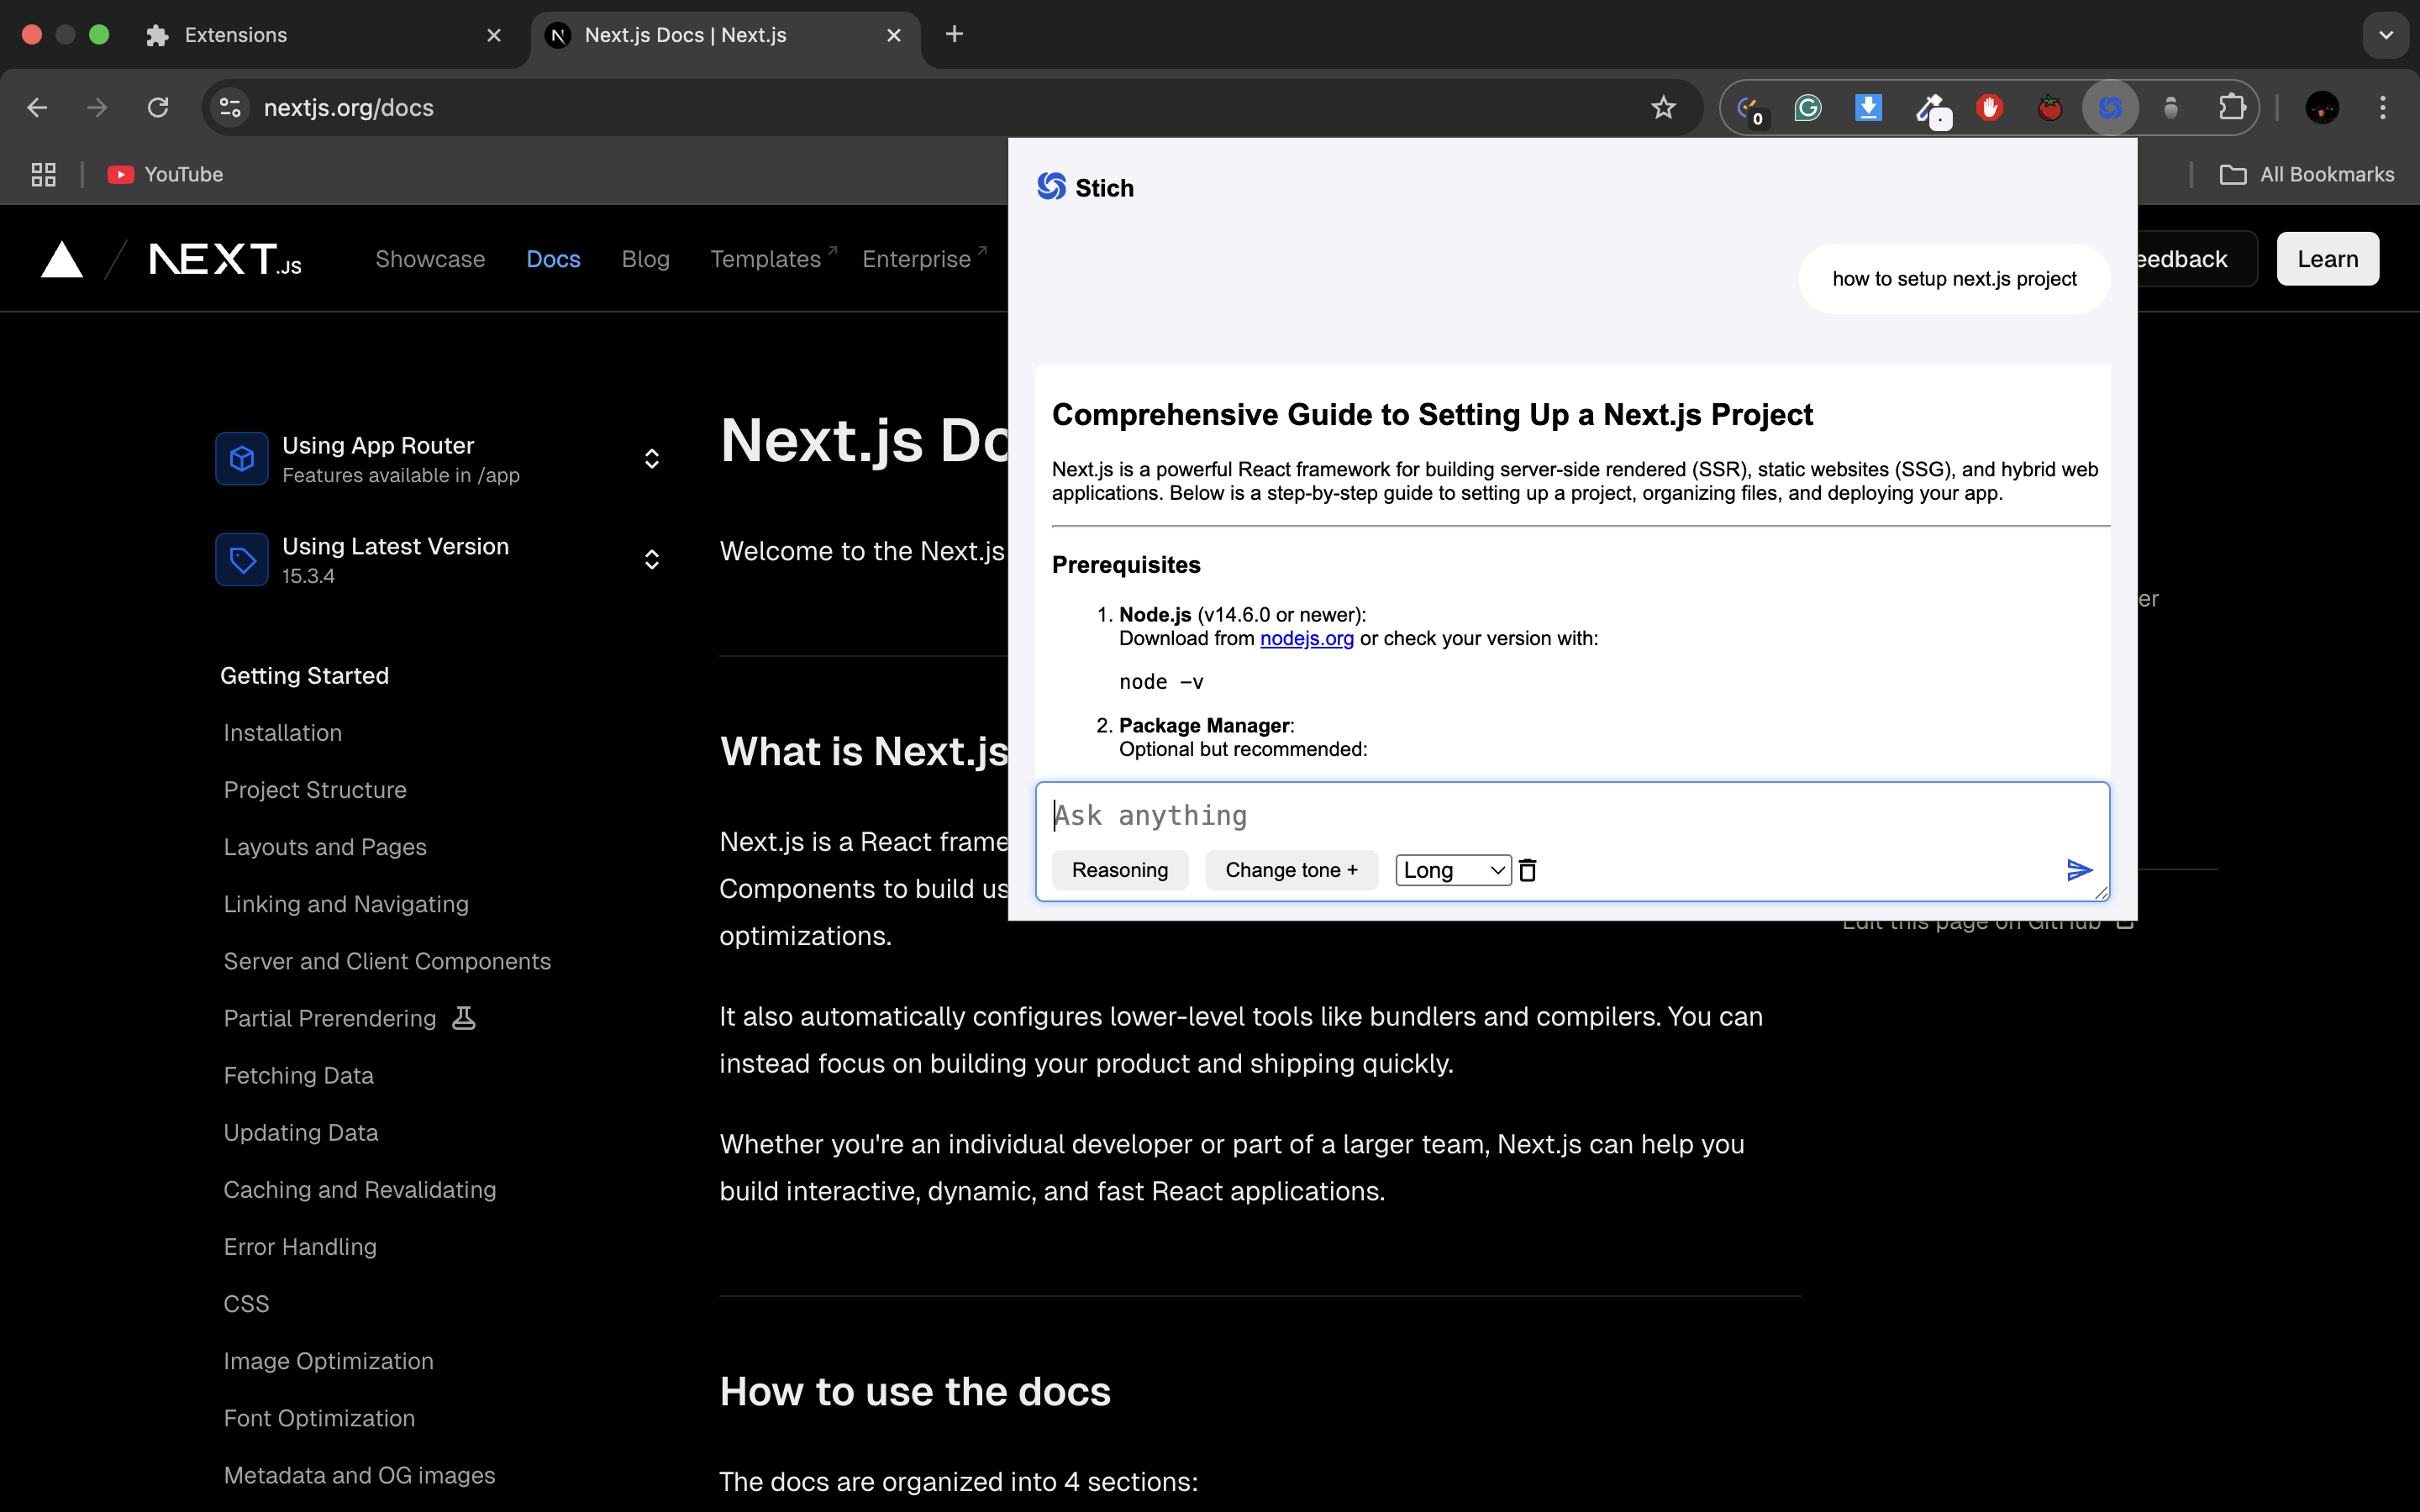The image size is (2420, 1512).
Task: Open Server and Client Components page
Action: click(x=387, y=961)
